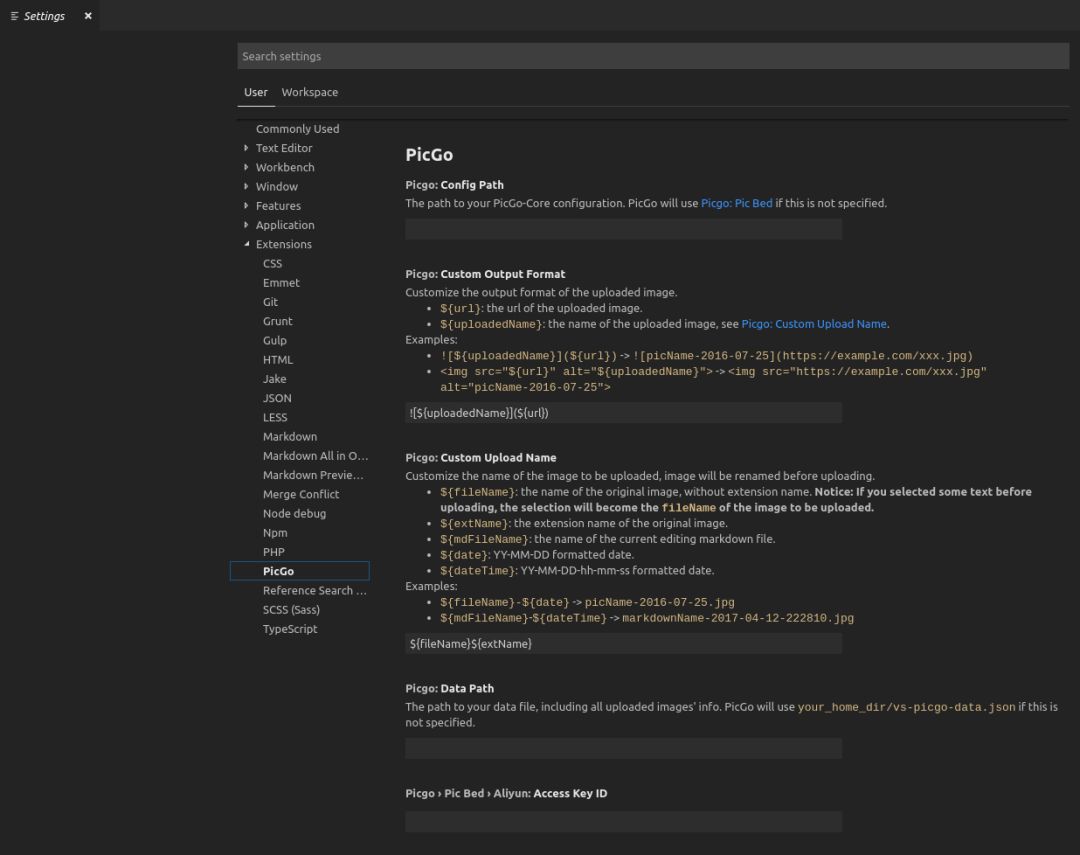Click the Search settings box

653,56
